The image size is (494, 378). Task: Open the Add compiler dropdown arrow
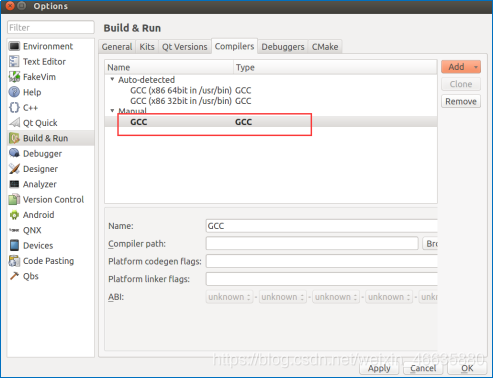click(476, 67)
